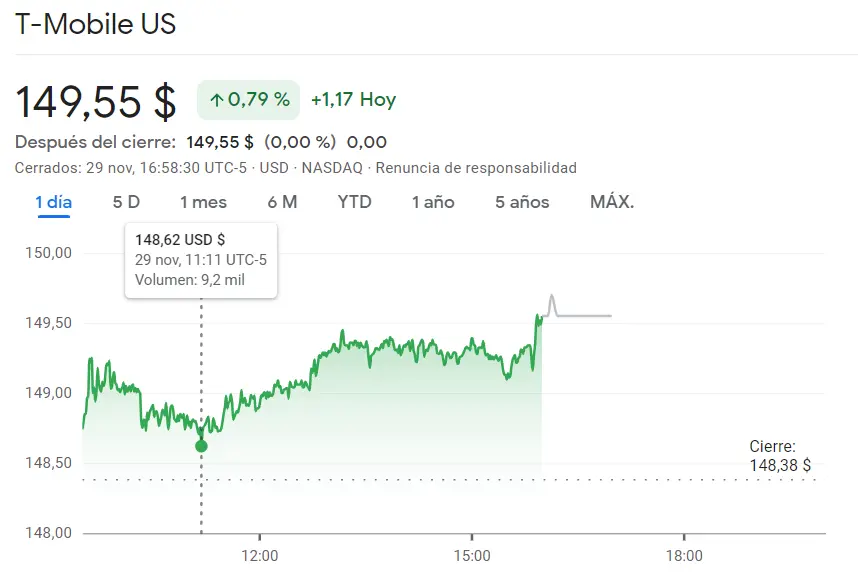Screen dimensions: 858x576
Task: Open the "MÁX." historical view
Action: [x=610, y=201]
